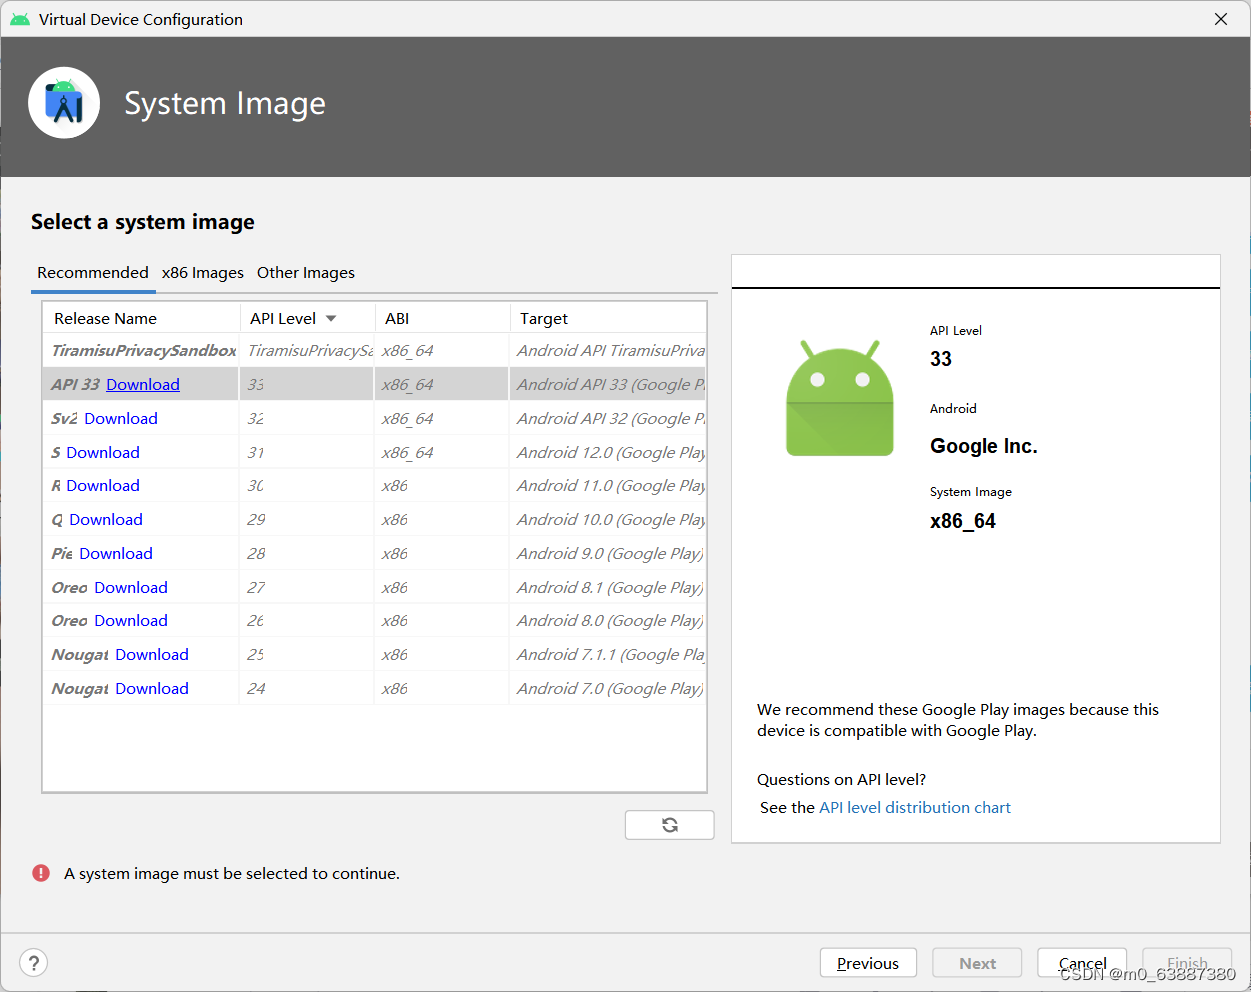Select the Android 8.1 (Google Play) target cell
This screenshot has width=1251, height=992.
(x=608, y=588)
